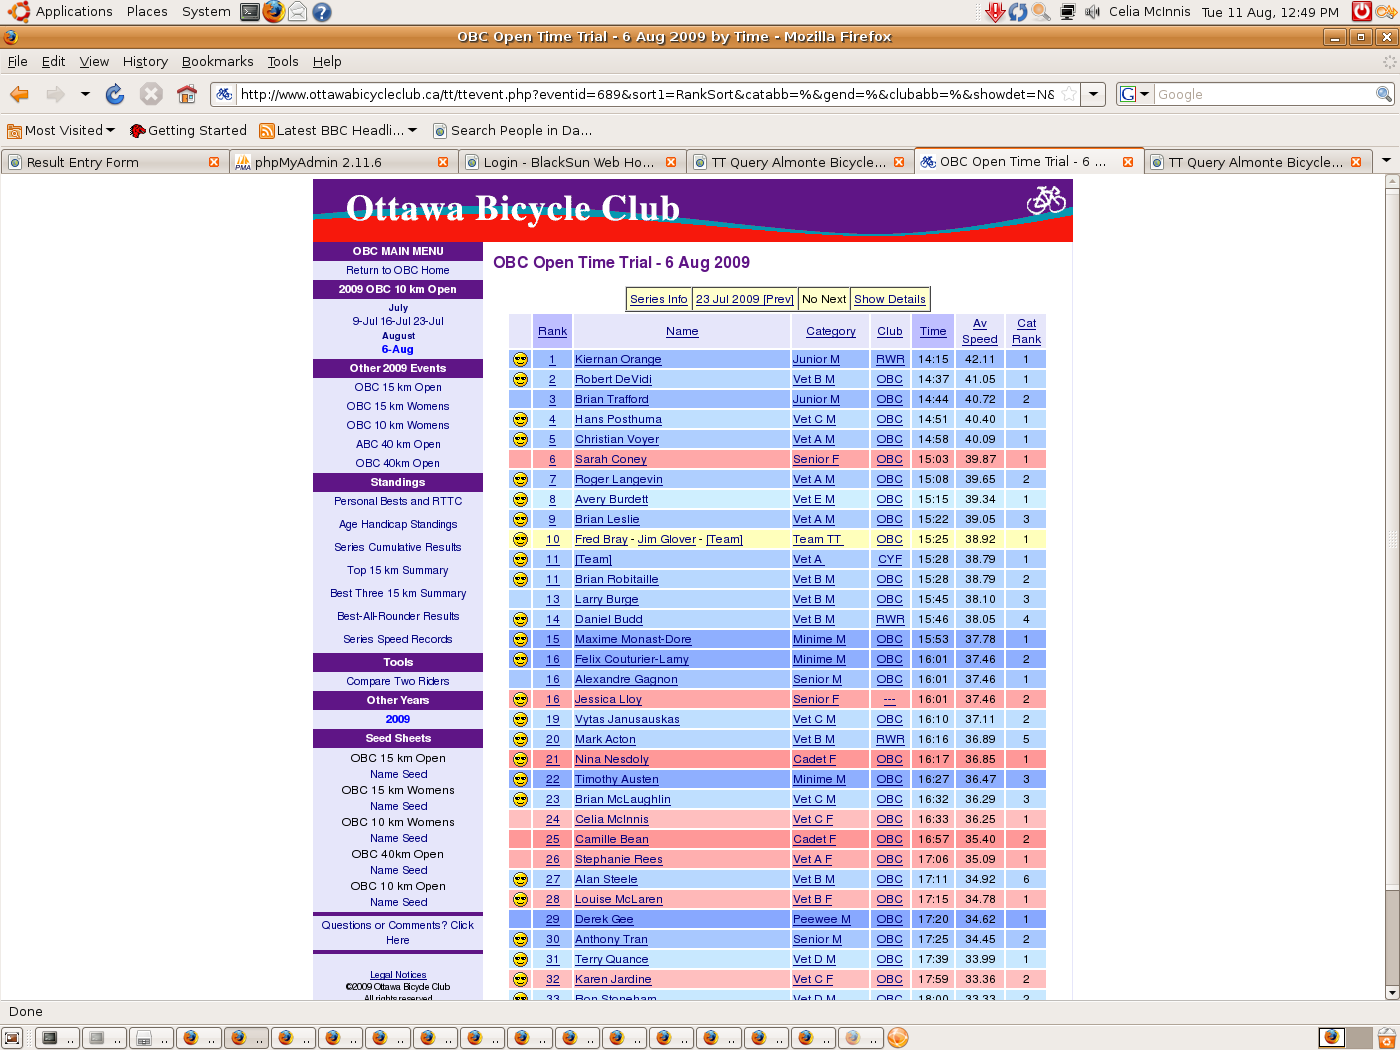This screenshot has width=1400, height=1050.
Task: Bookmark this page with the star icon
Action: pos(1069,94)
